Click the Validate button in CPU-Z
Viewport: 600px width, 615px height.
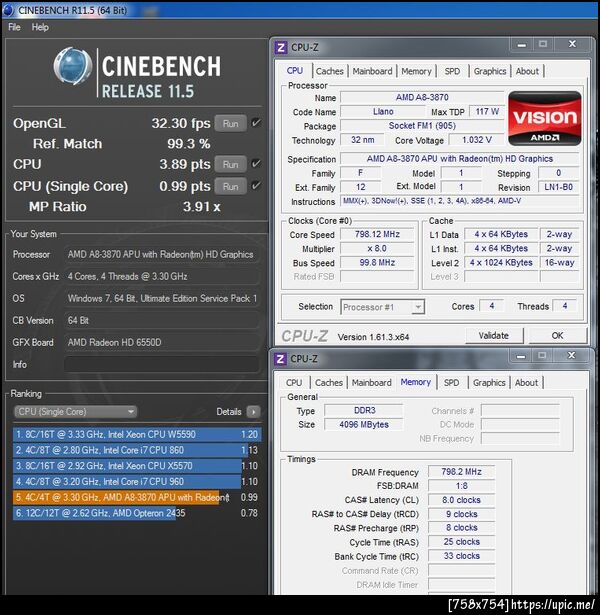pyautogui.click(x=494, y=336)
